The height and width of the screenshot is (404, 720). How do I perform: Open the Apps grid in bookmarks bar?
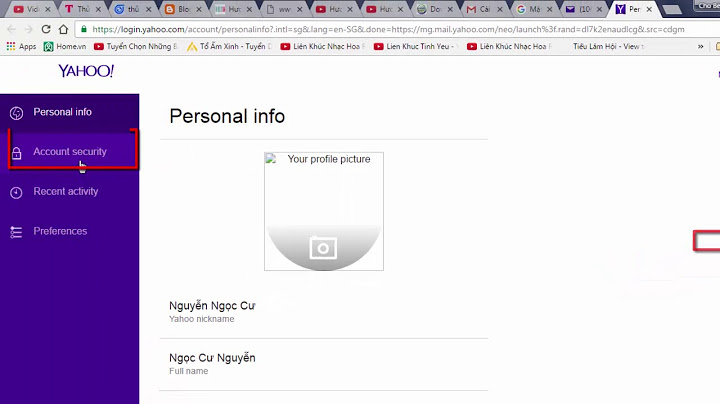click(x=21, y=46)
